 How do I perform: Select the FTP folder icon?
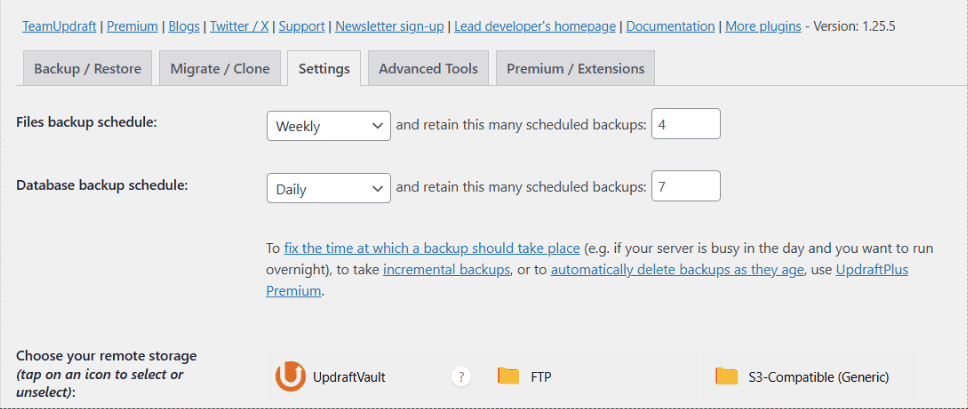(508, 376)
